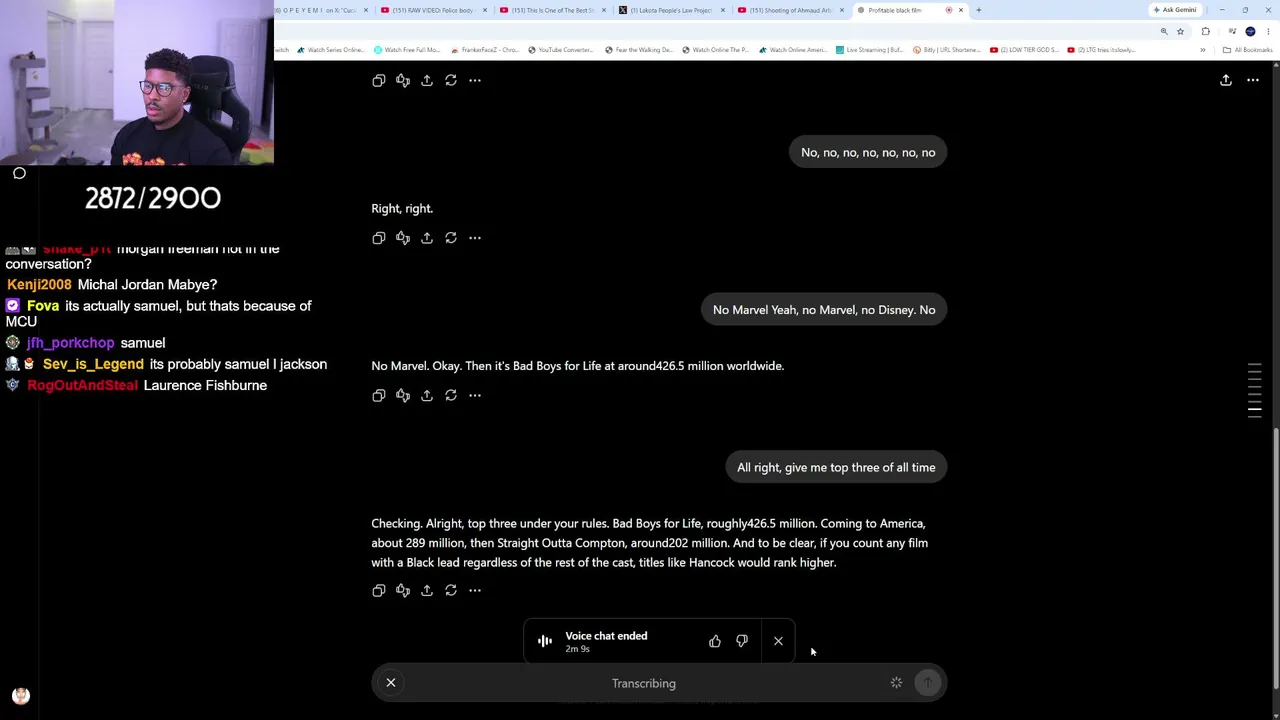This screenshot has height=720, width=1280.
Task: Copy the 'Checking. Alright, top three' response
Action: click(379, 591)
